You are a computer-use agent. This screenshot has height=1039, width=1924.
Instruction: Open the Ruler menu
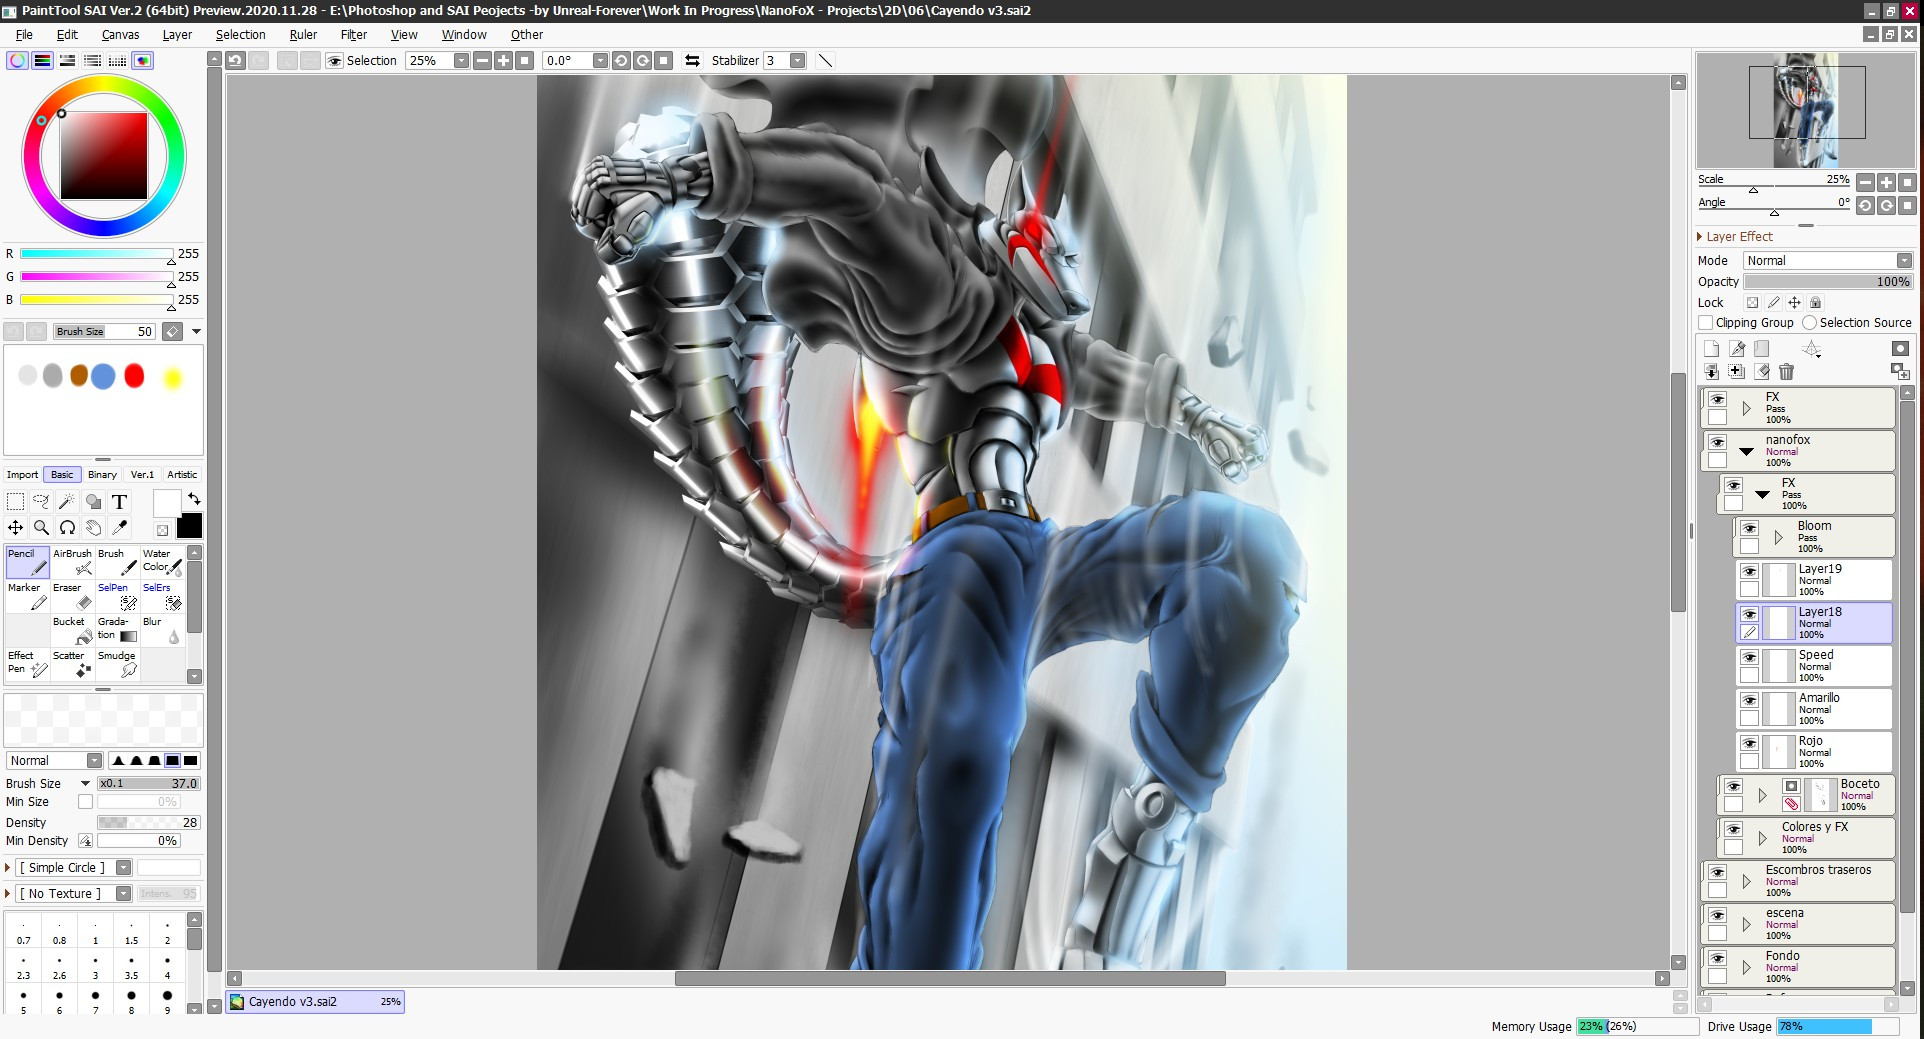click(x=303, y=35)
